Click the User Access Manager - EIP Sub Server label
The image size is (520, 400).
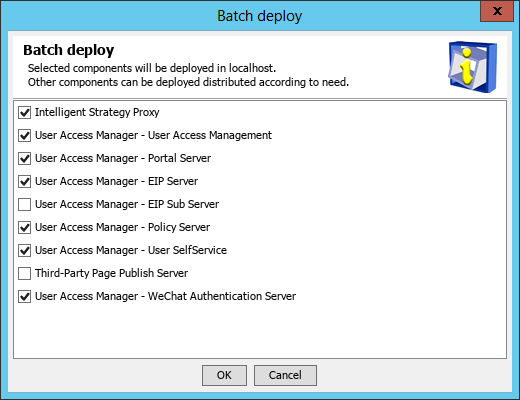(127, 204)
